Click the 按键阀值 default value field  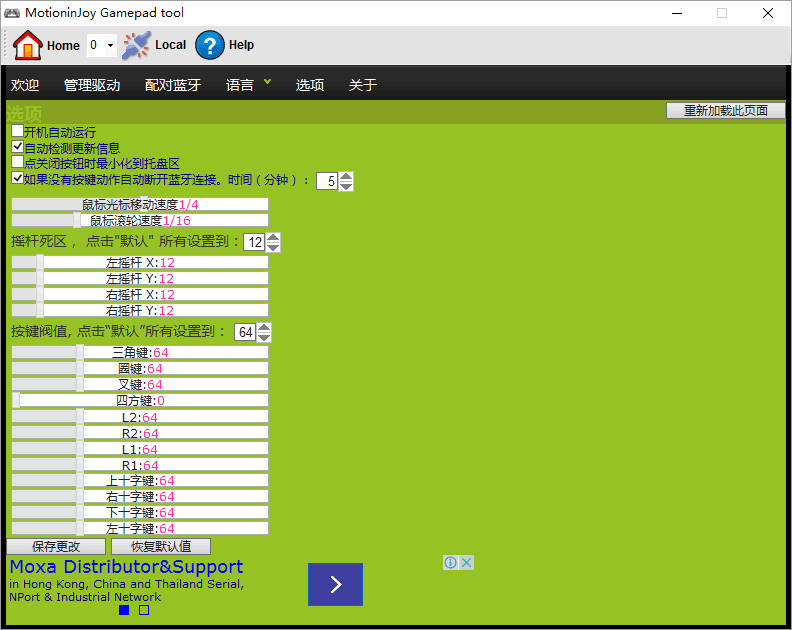pyautogui.click(x=245, y=332)
